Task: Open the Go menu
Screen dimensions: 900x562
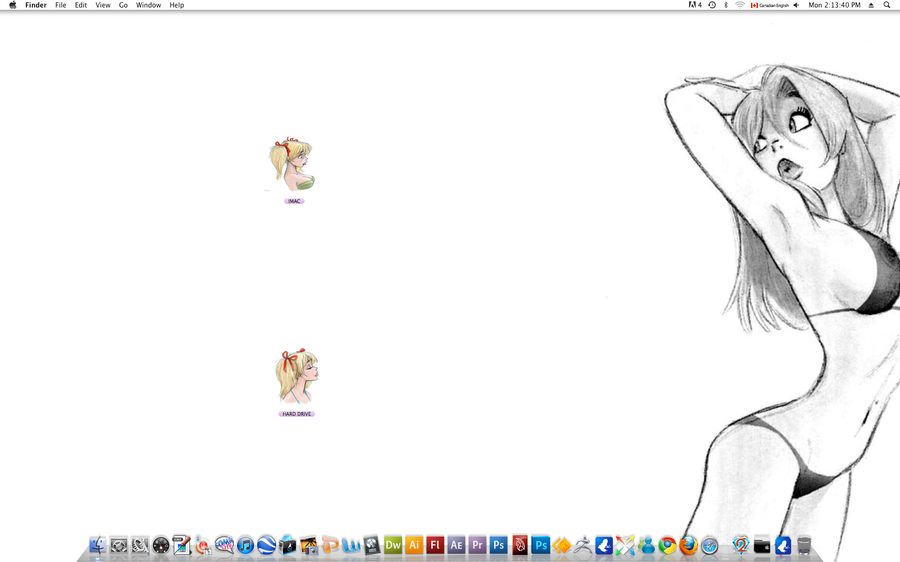Action: click(123, 5)
